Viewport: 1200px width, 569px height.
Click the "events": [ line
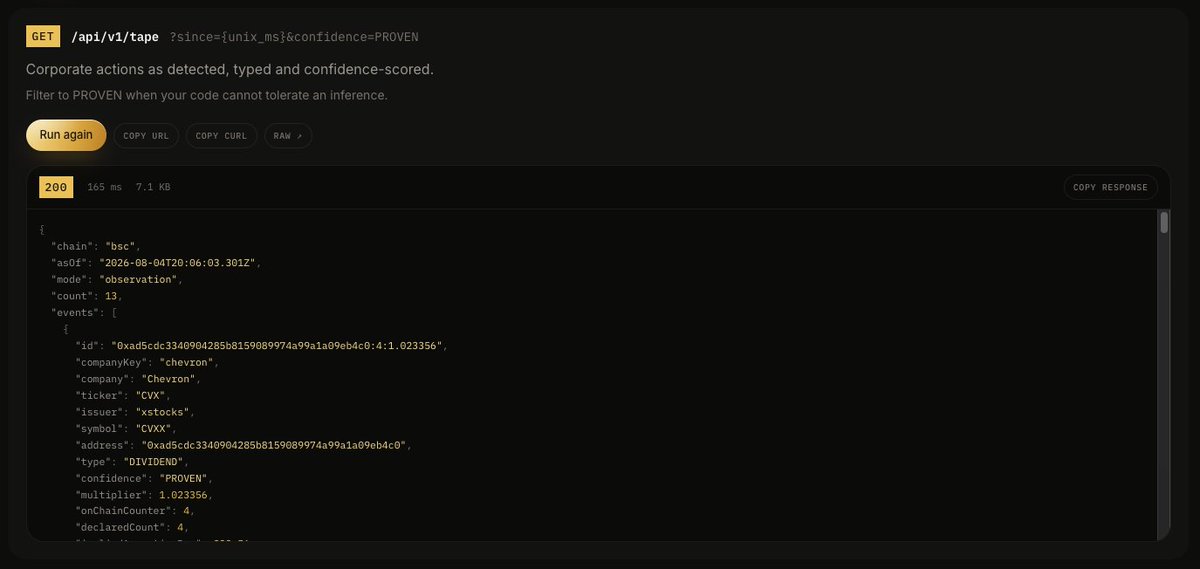tap(84, 312)
